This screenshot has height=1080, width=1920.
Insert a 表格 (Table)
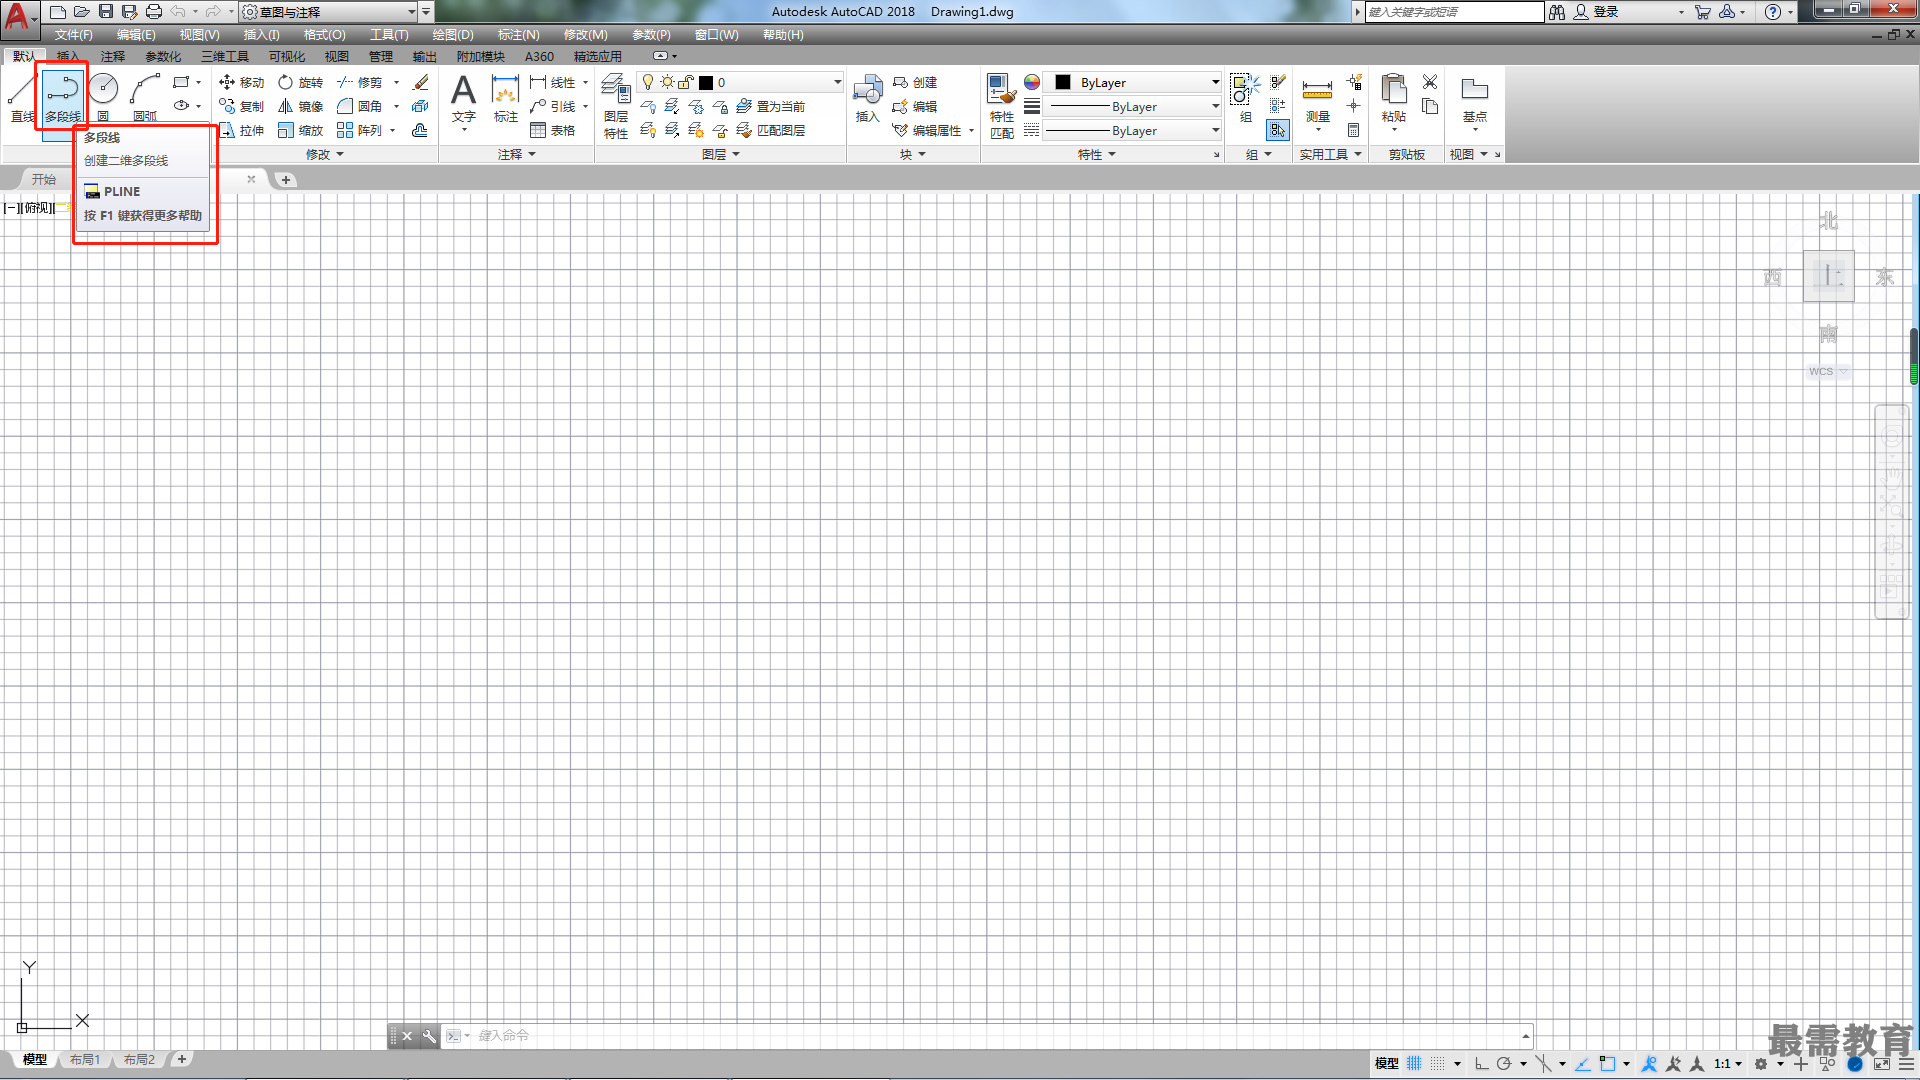pos(553,130)
